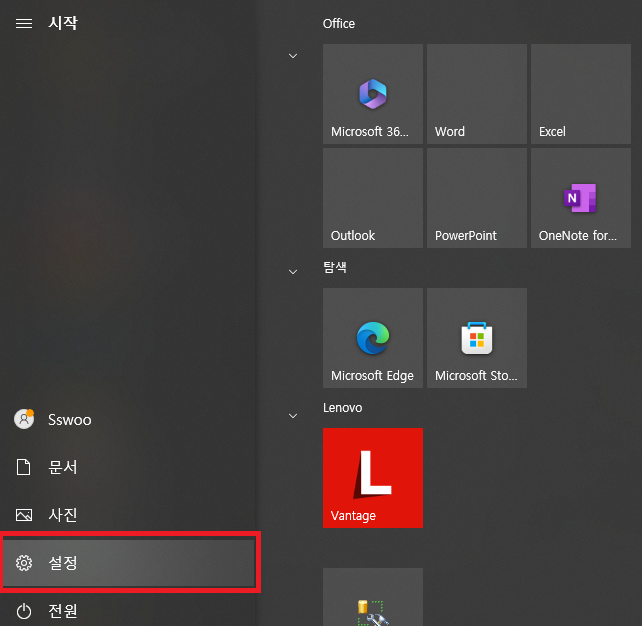The height and width of the screenshot is (626, 642).
Task: Click the Office group header
Action: (x=339, y=24)
